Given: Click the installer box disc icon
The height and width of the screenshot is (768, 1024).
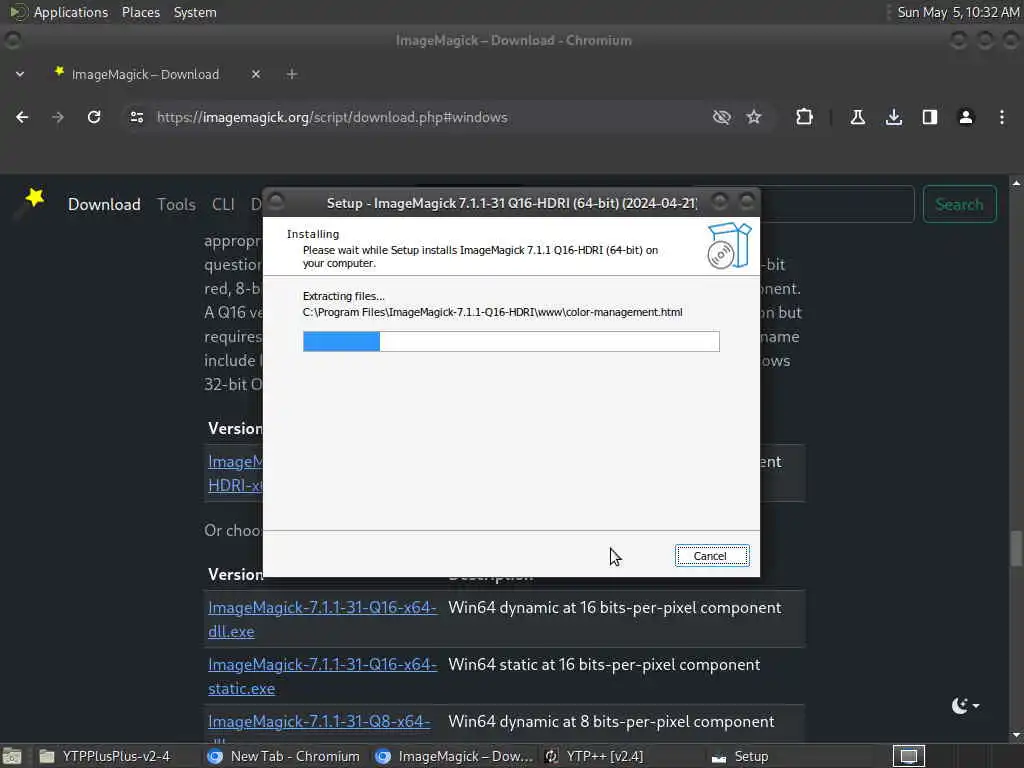Looking at the screenshot, I should click(729, 246).
